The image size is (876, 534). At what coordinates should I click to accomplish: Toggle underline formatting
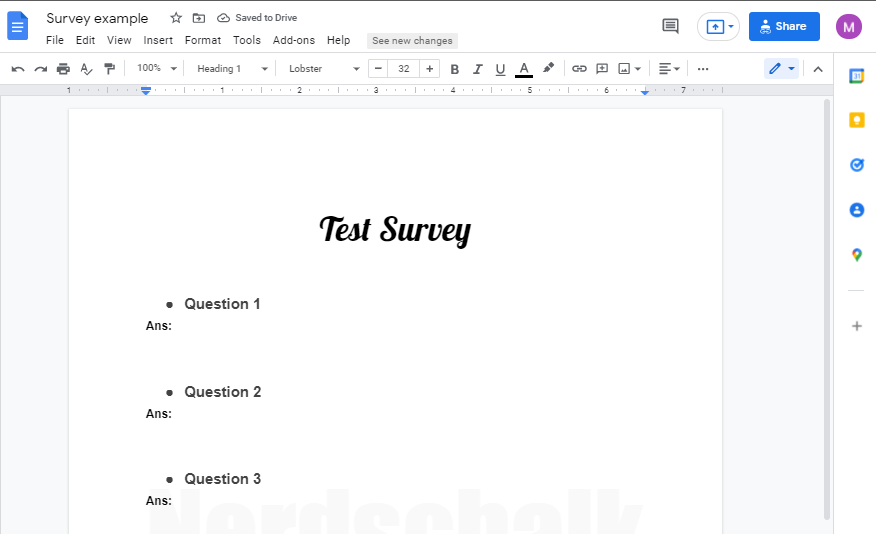500,69
